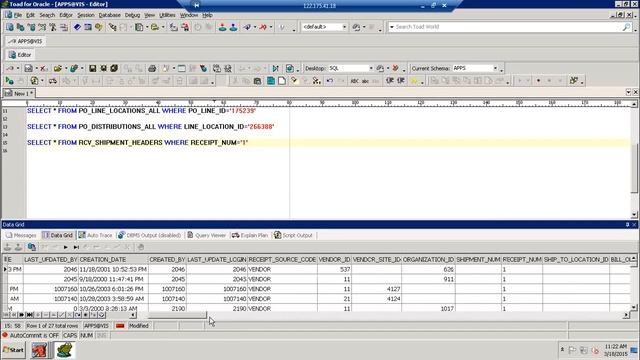The width and height of the screenshot is (640, 360).
Task: Click the rollback icon in Data Grid toolbar
Action: 18,247
